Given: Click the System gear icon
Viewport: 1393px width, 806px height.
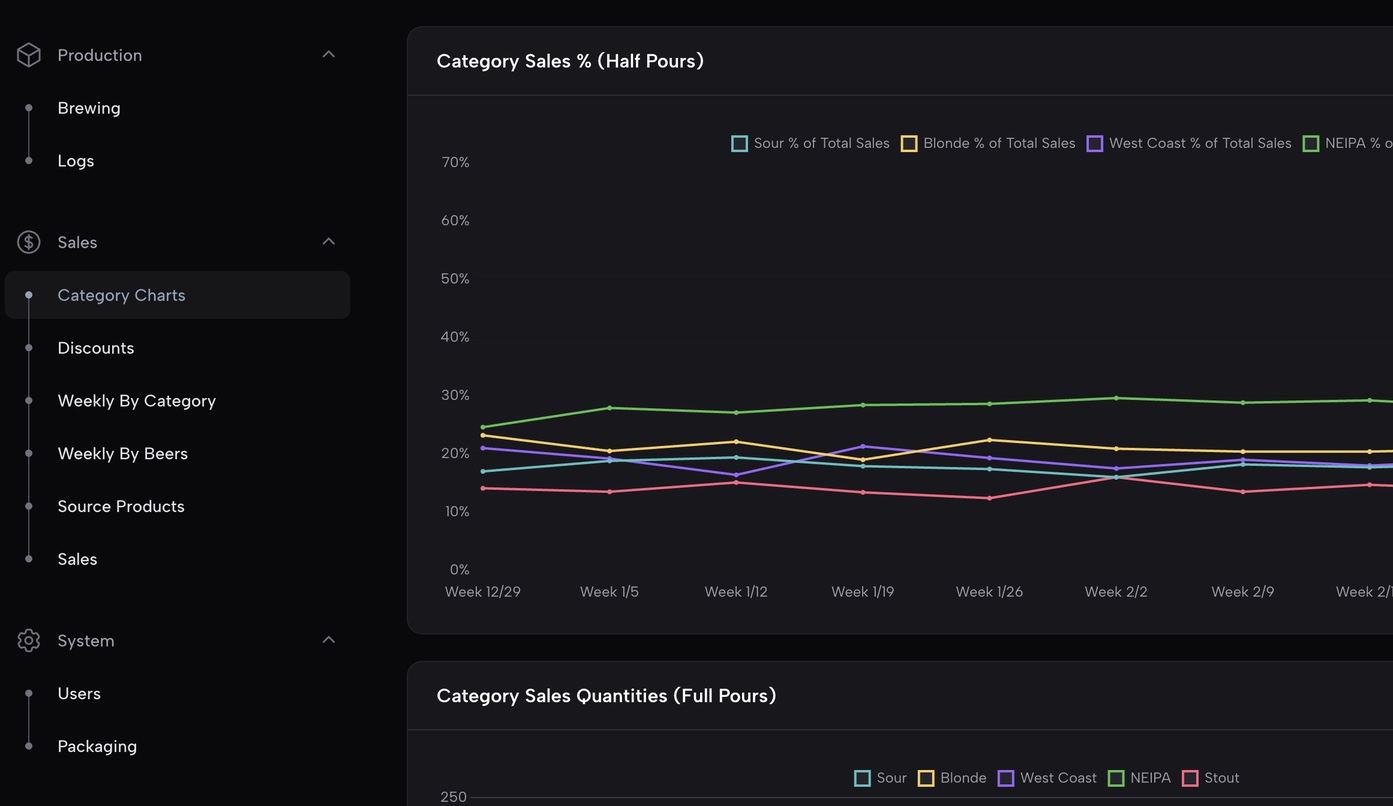Looking at the screenshot, I should 28,639.
